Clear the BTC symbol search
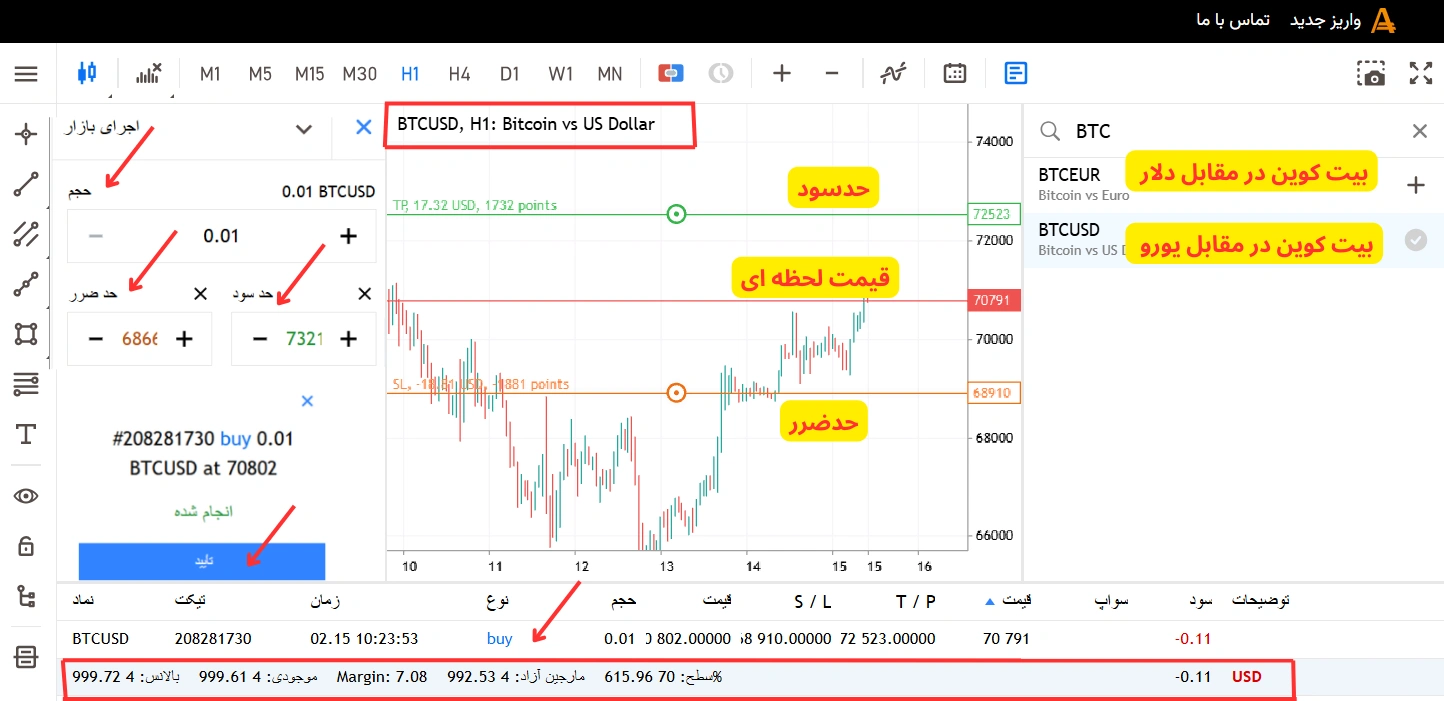The width and height of the screenshot is (1444, 701). 1419,131
